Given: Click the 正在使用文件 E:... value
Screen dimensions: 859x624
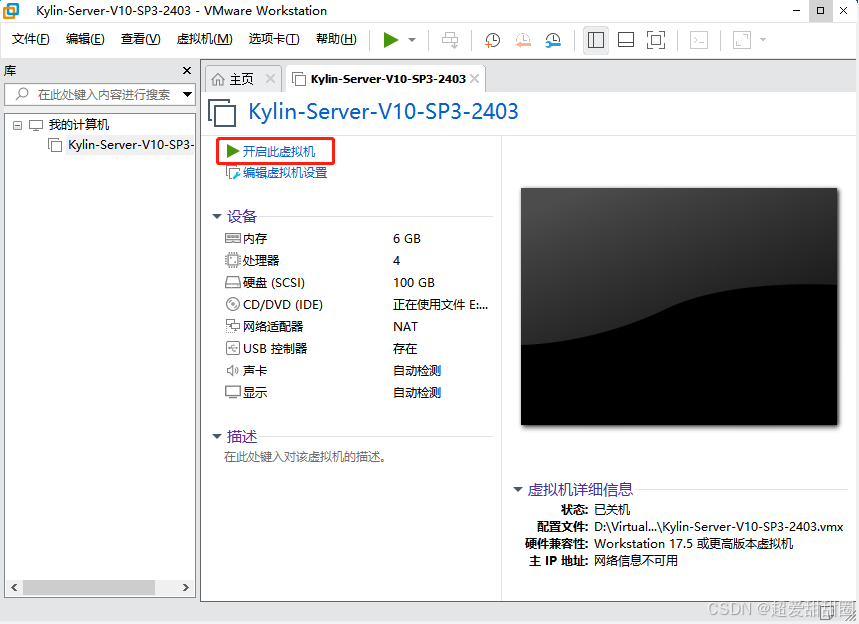Looking at the screenshot, I should pos(440,305).
